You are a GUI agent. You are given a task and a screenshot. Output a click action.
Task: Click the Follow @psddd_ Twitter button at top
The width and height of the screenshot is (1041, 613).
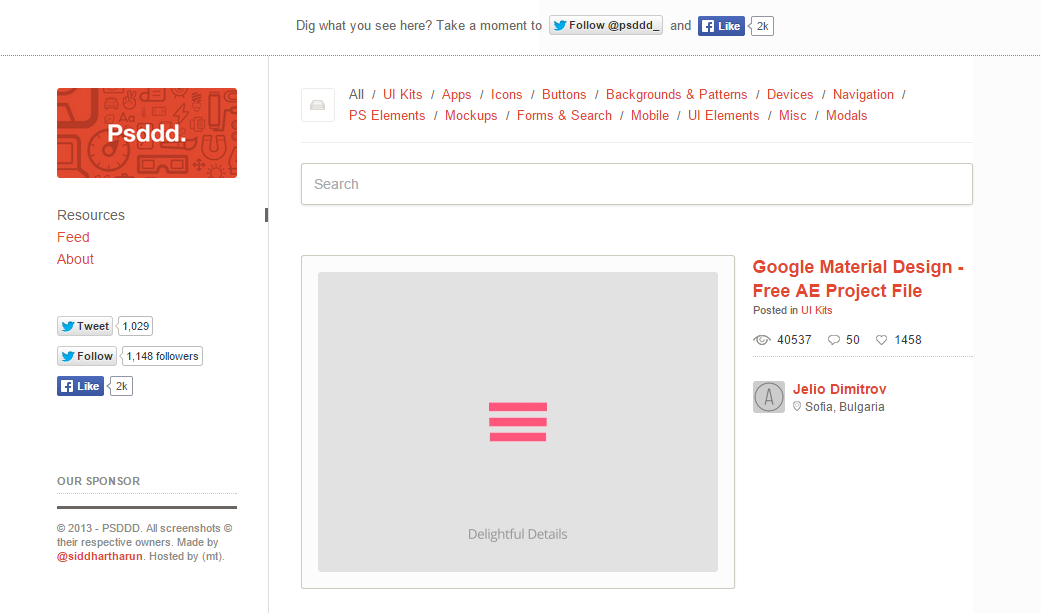(605, 26)
